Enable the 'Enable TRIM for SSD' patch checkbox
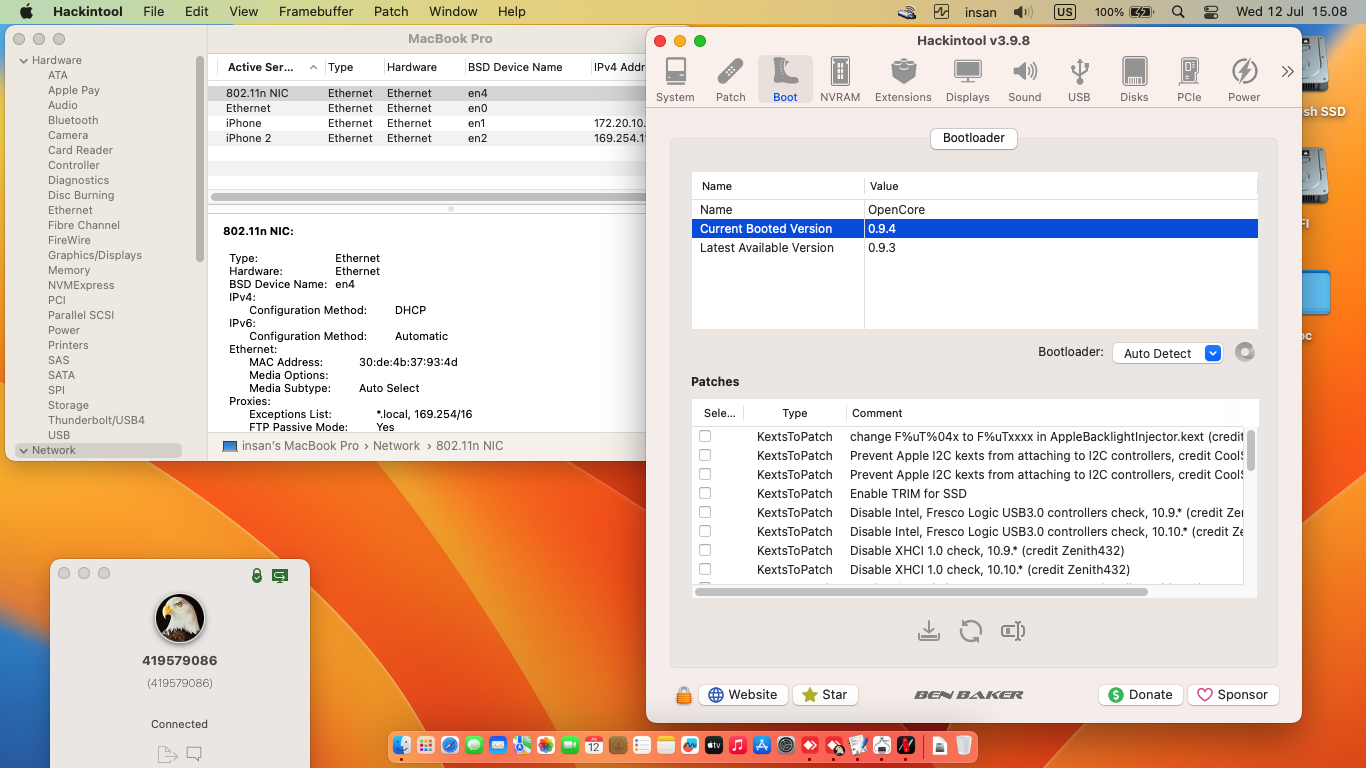1366x768 pixels. point(705,494)
